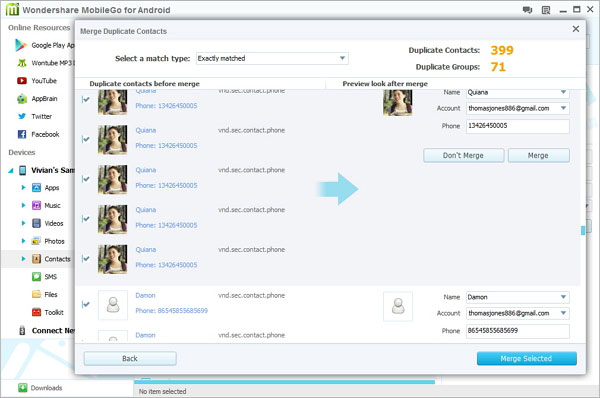The width and height of the screenshot is (600, 398).
Task: Collapse the Vivian's Samsung device tree
Action: pos(11,170)
